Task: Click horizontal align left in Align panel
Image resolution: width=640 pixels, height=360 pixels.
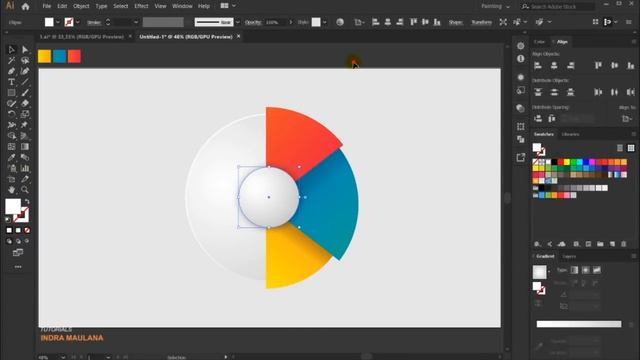Action: [x=538, y=65]
